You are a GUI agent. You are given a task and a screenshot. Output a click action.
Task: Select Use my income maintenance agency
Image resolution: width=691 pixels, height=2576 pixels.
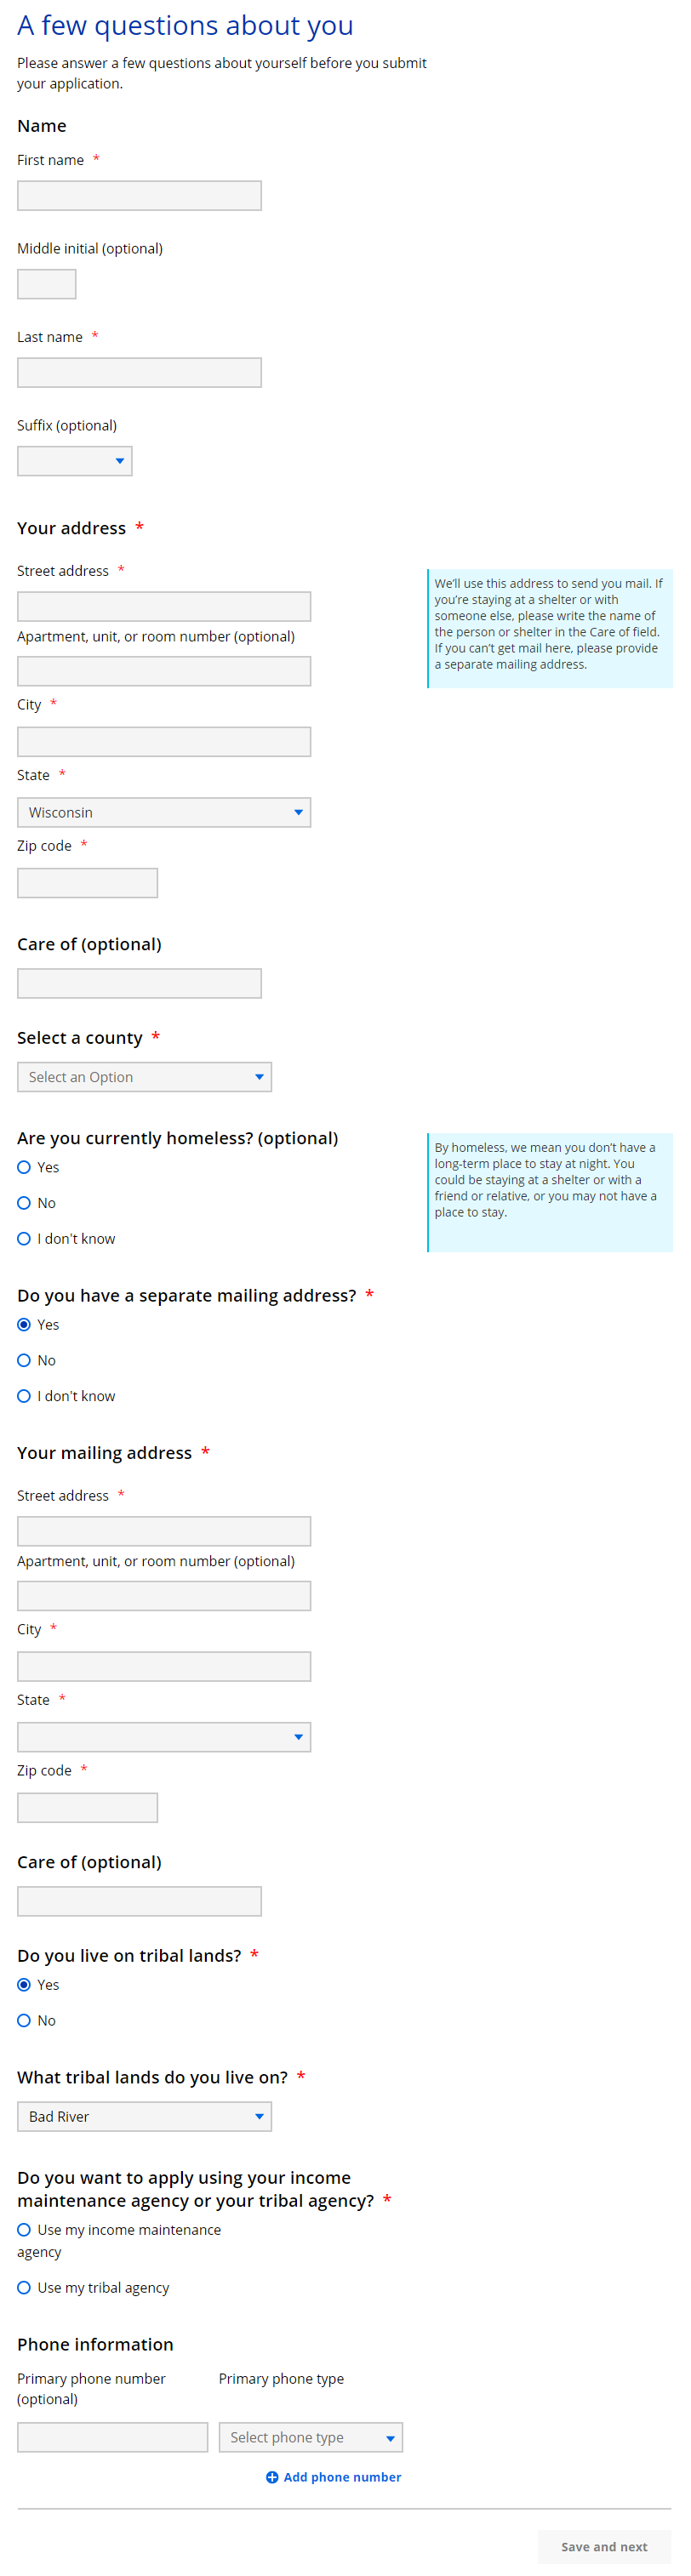click(x=24, y=2229)
